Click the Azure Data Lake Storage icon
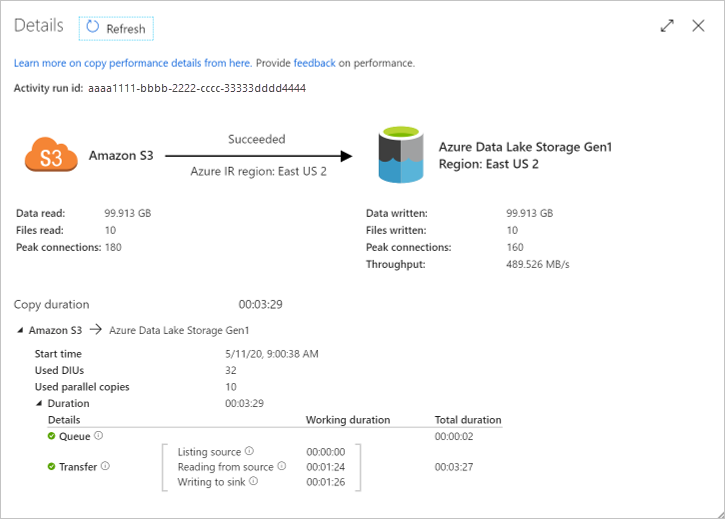The image size is (725, 519). point(401,154)
